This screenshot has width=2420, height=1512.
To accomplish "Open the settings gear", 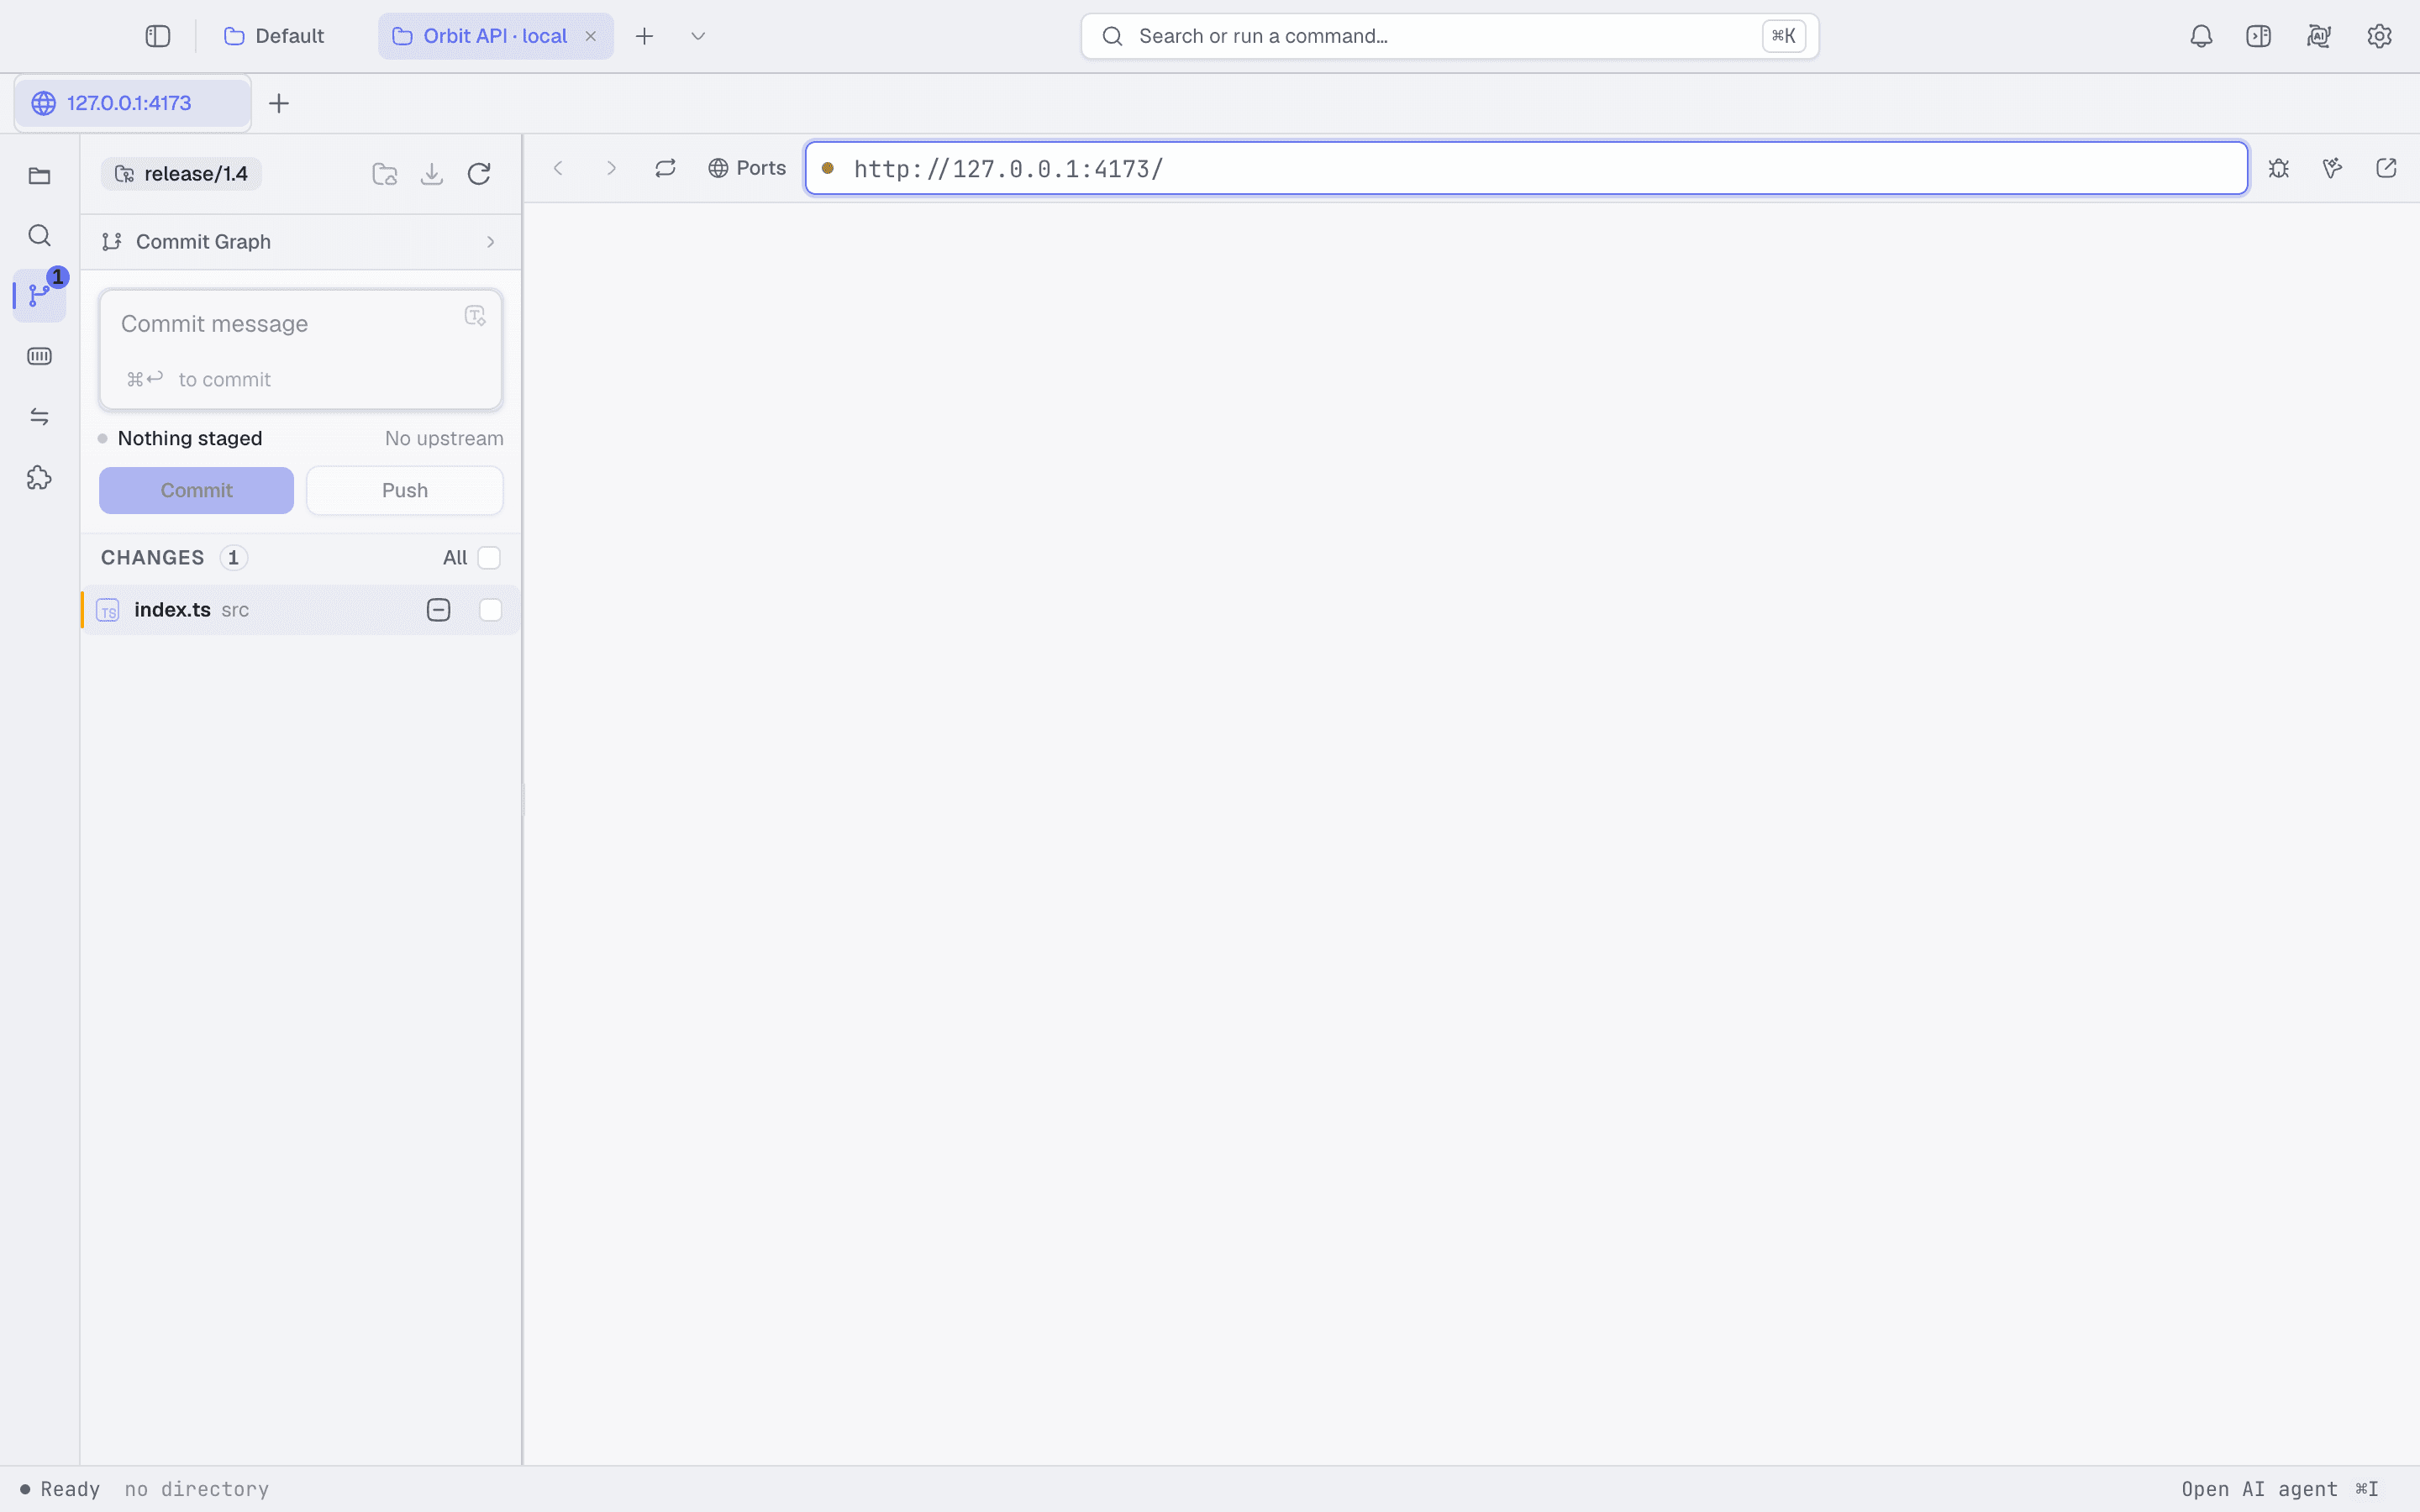I will pyautogui.click(x=2379, y=36).
